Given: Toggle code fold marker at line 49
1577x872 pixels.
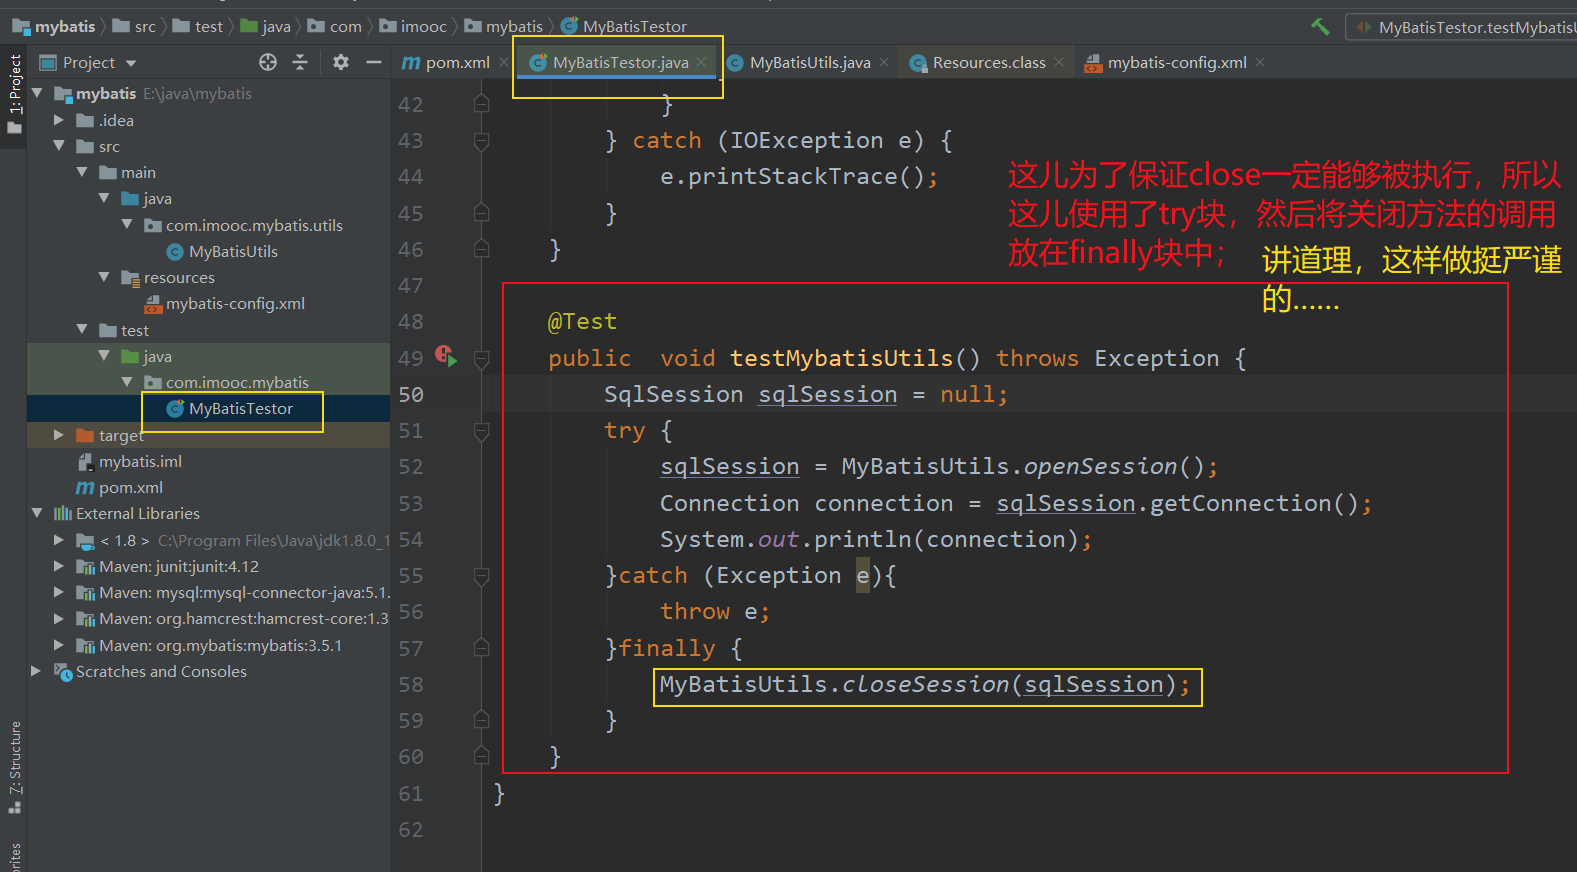Looking at the screenshot, I should pyautogui.click(x=482, y=358).
